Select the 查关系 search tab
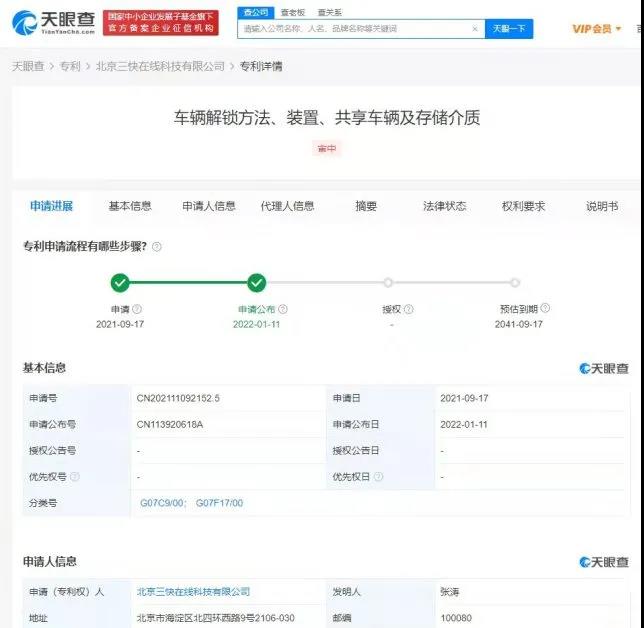The height and width of the screenshot is (628, 644). 329,13
